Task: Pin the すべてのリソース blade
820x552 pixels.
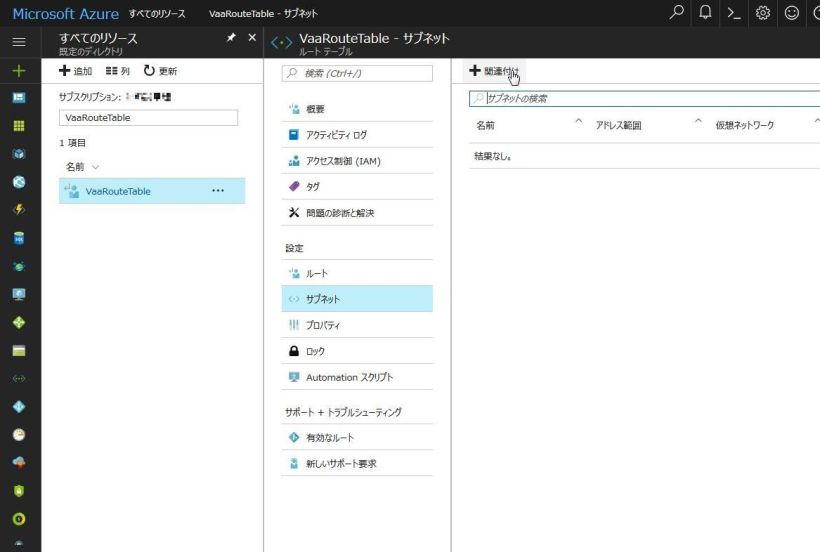Action: tap(231, 37)
